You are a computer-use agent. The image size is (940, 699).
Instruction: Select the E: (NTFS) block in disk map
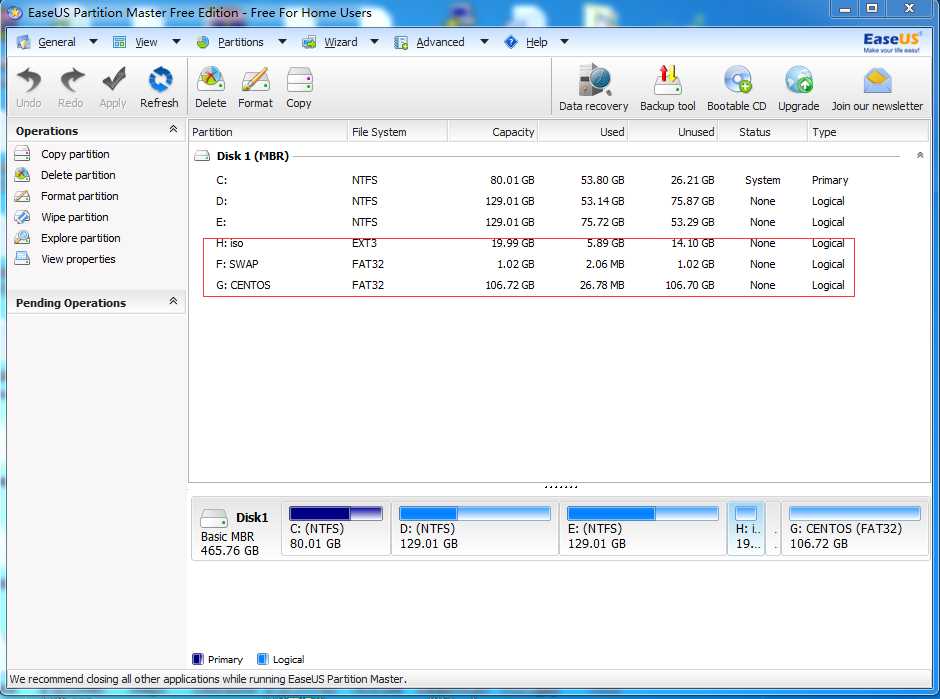[x=643, y=529]
